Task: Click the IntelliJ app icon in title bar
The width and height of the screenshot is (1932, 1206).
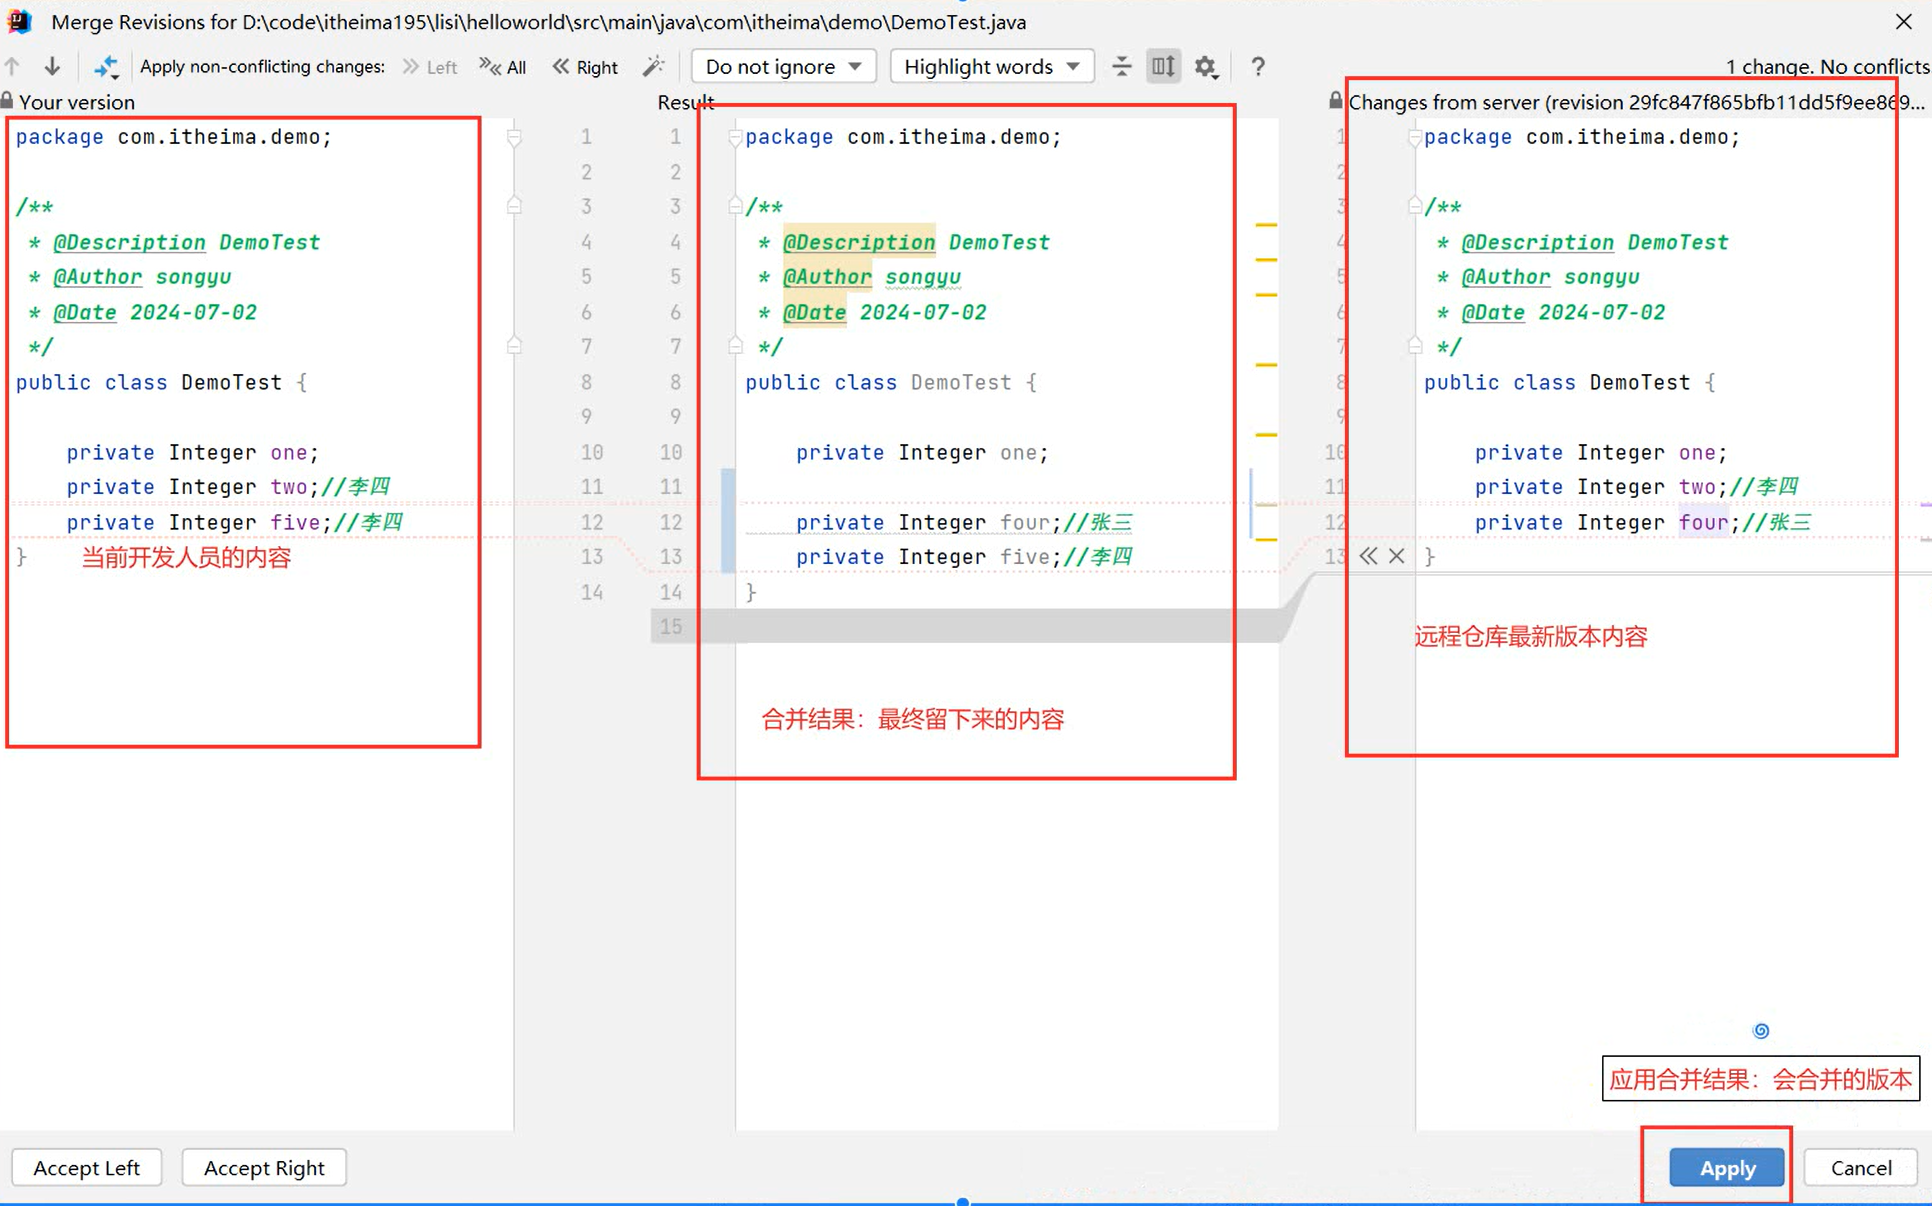Action: [x=19, y=21]
